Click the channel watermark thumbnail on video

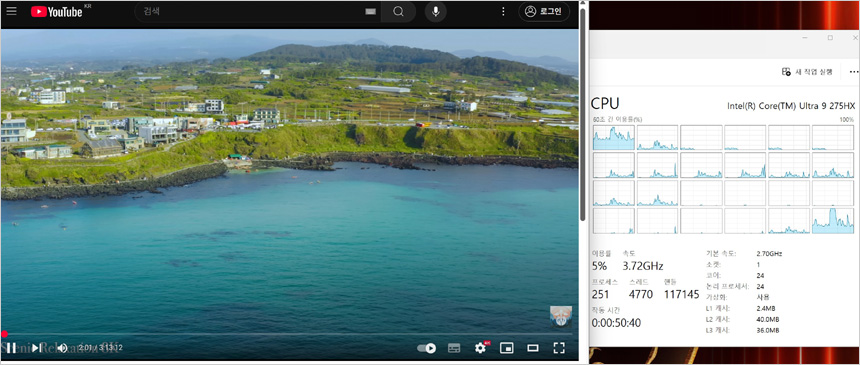click(561, 317)
